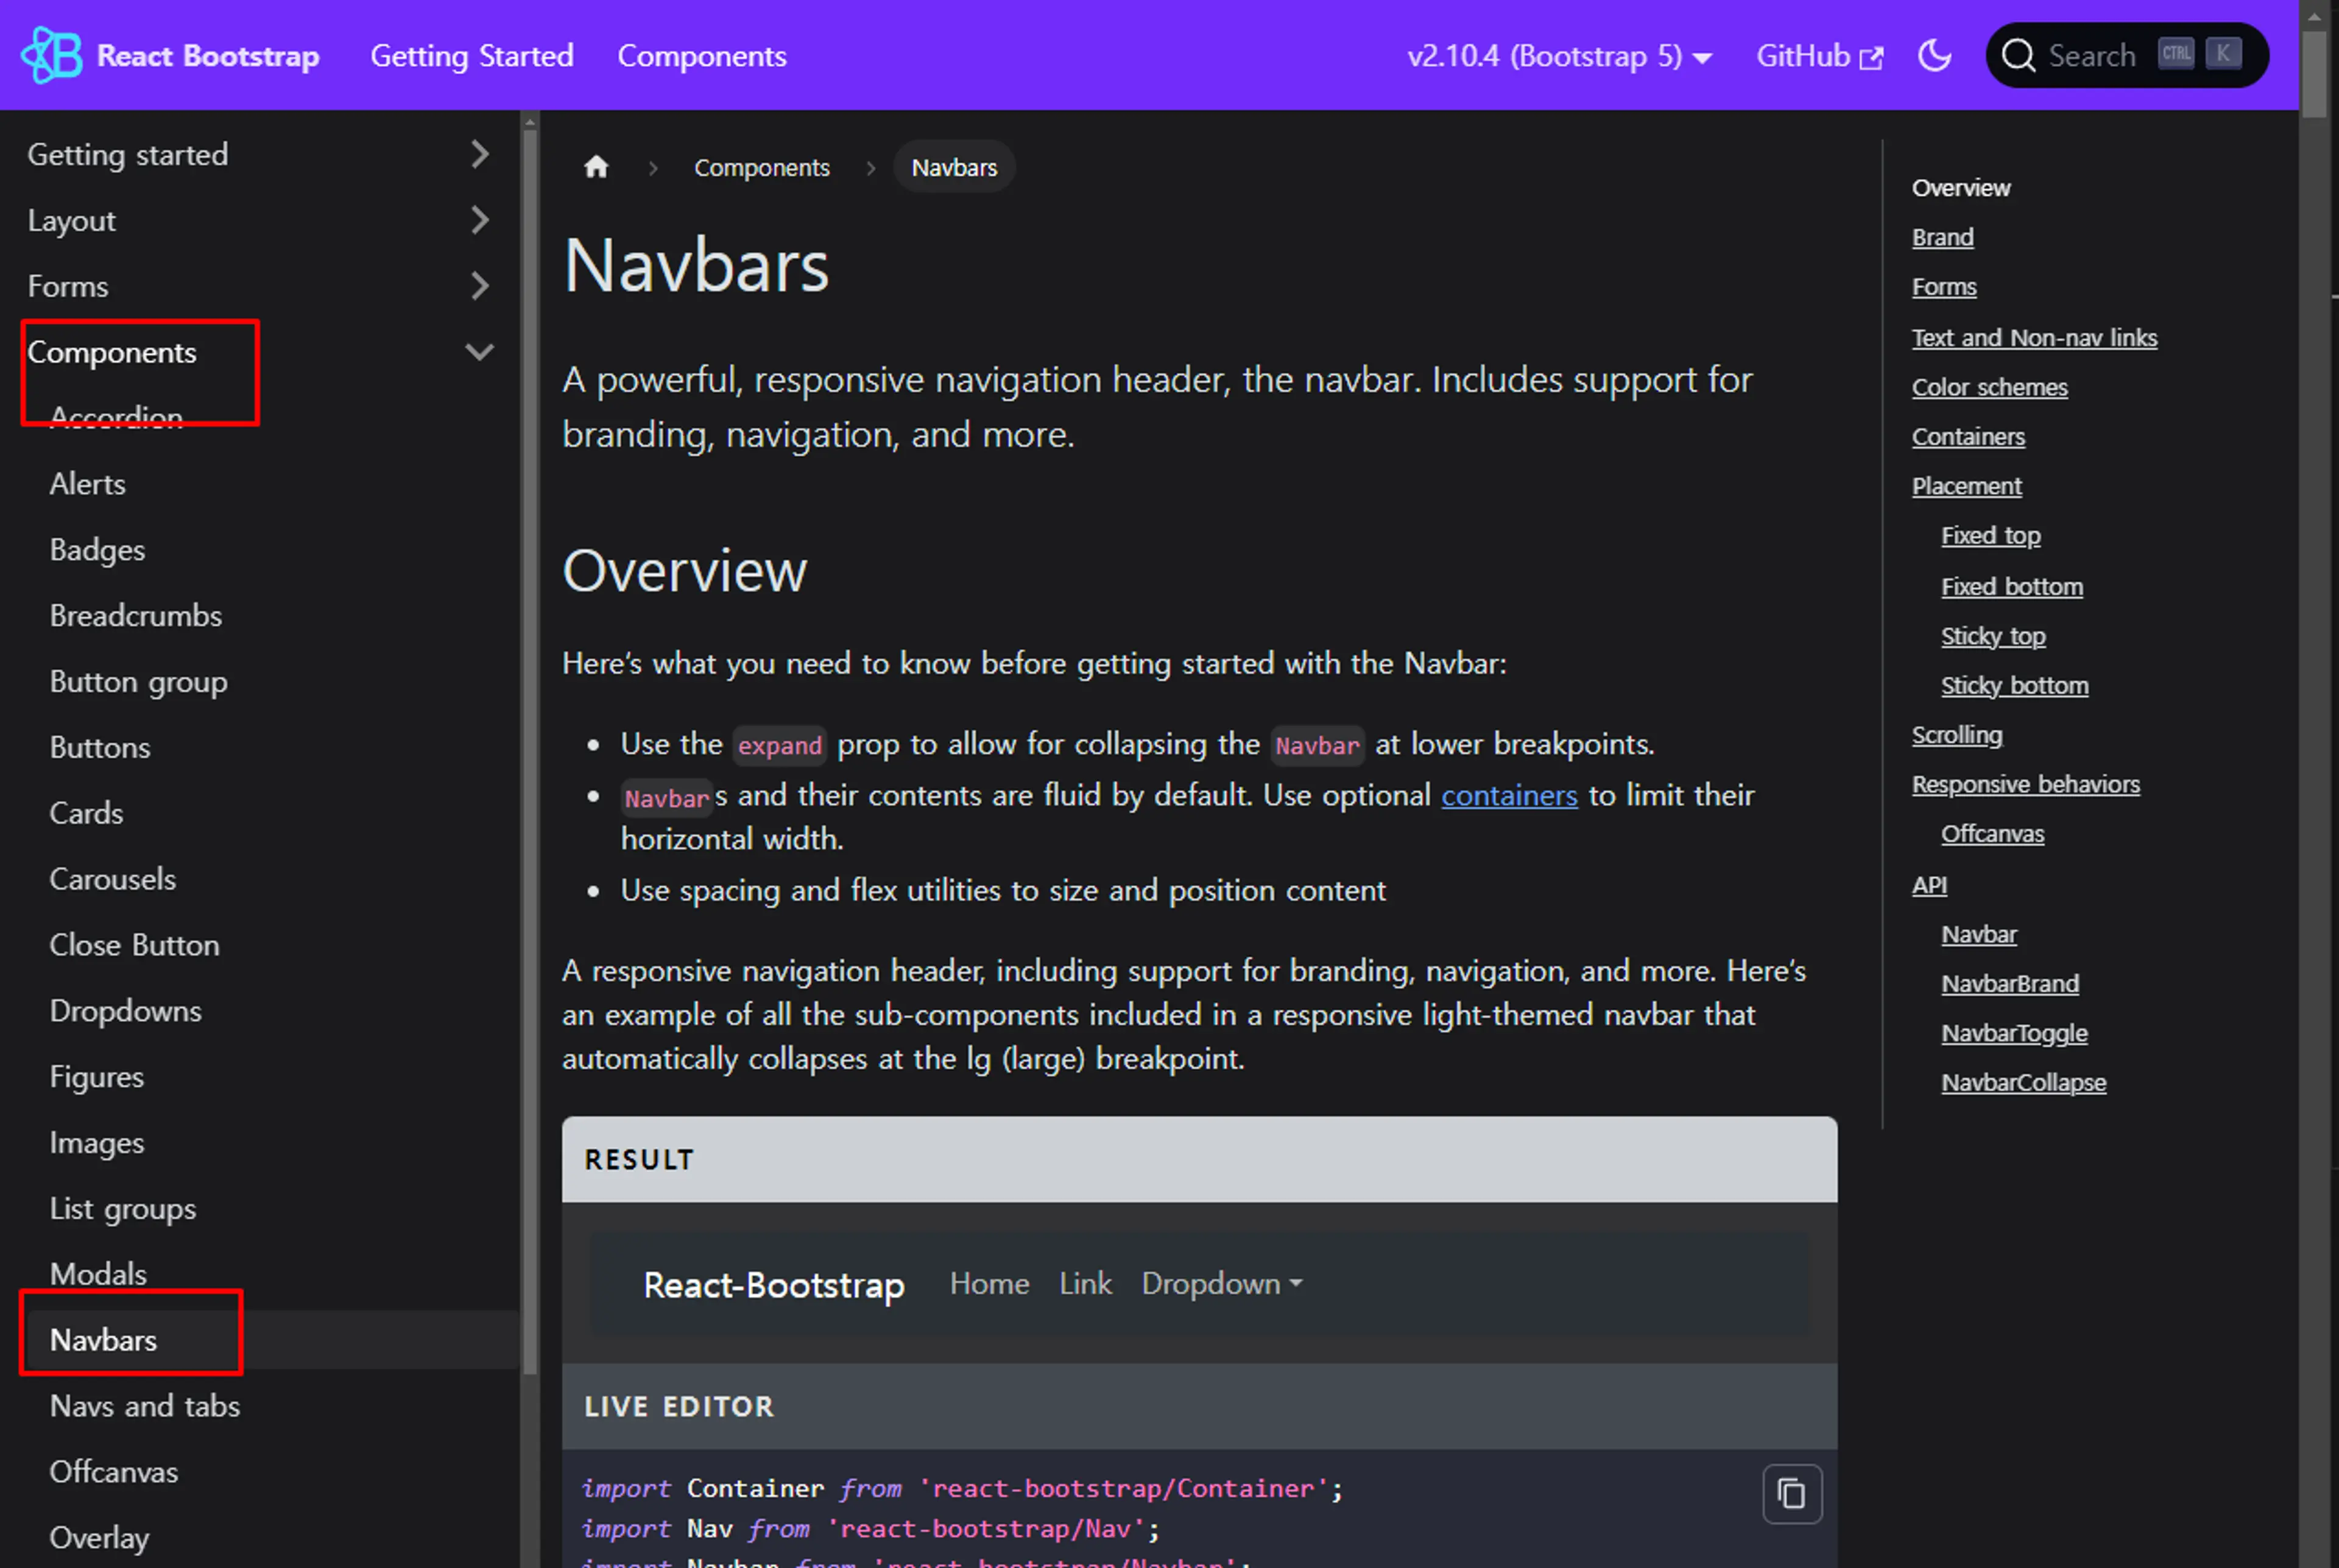The height and width of the screenshot is (1568, 2339).
Task: Jump to Offcanvas in table of contents
Action: 1993,834
